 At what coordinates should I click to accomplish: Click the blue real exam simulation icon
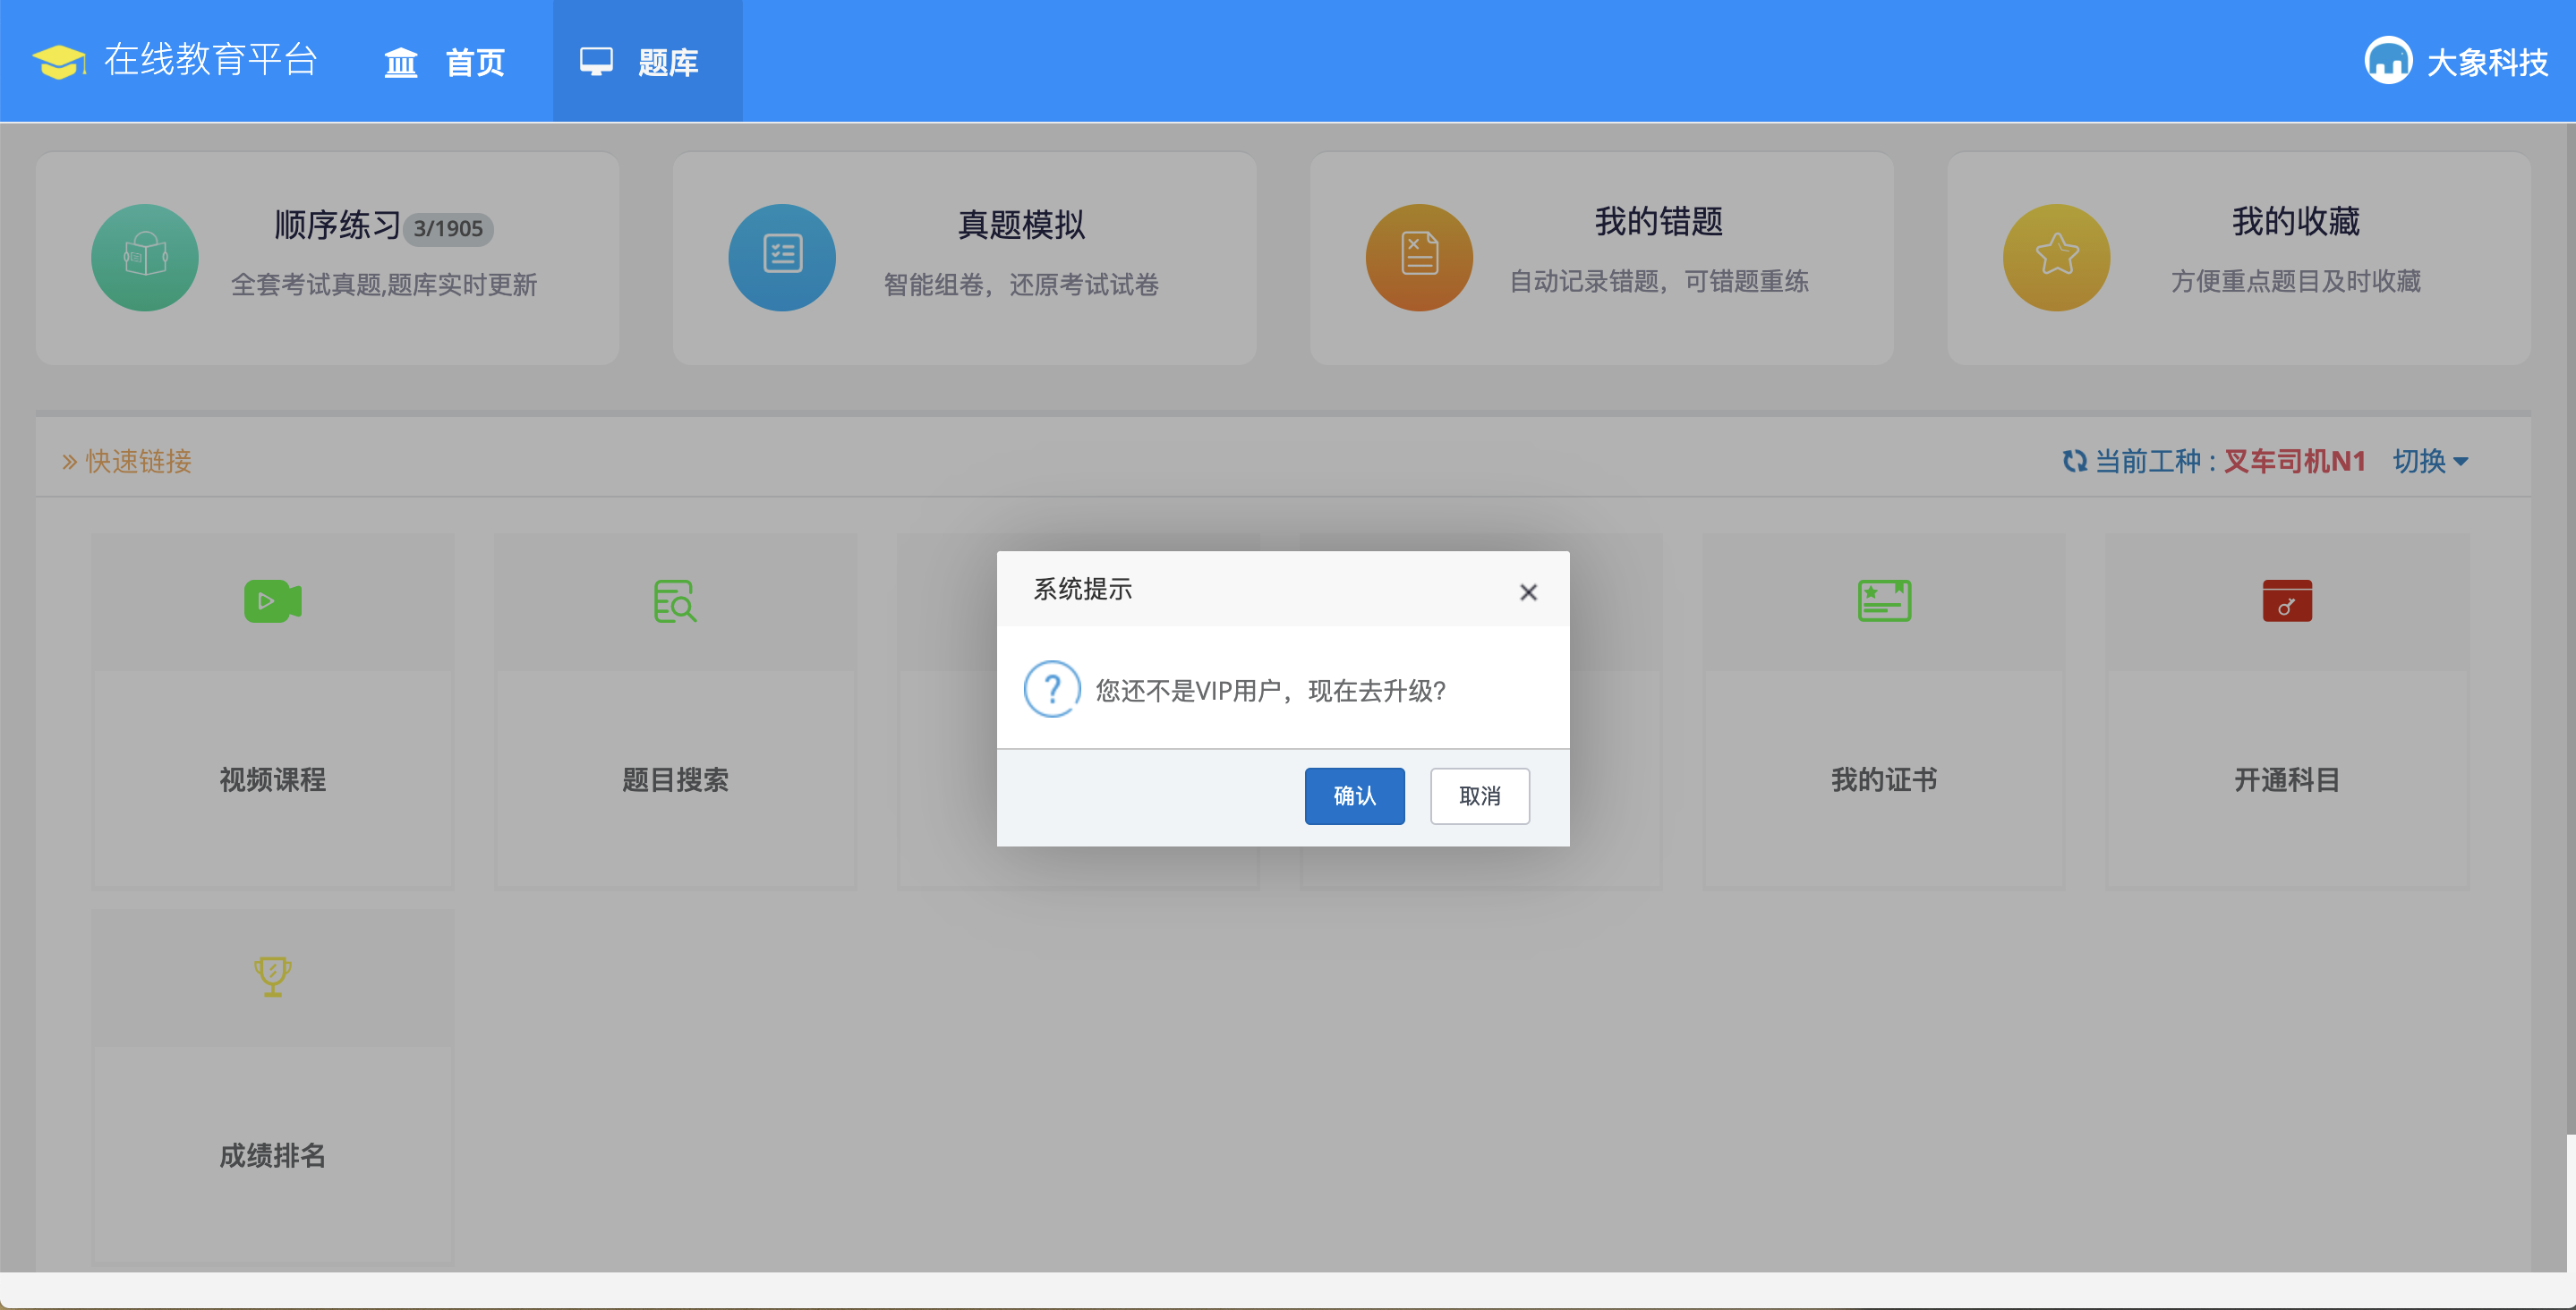(x=782, y=257)
